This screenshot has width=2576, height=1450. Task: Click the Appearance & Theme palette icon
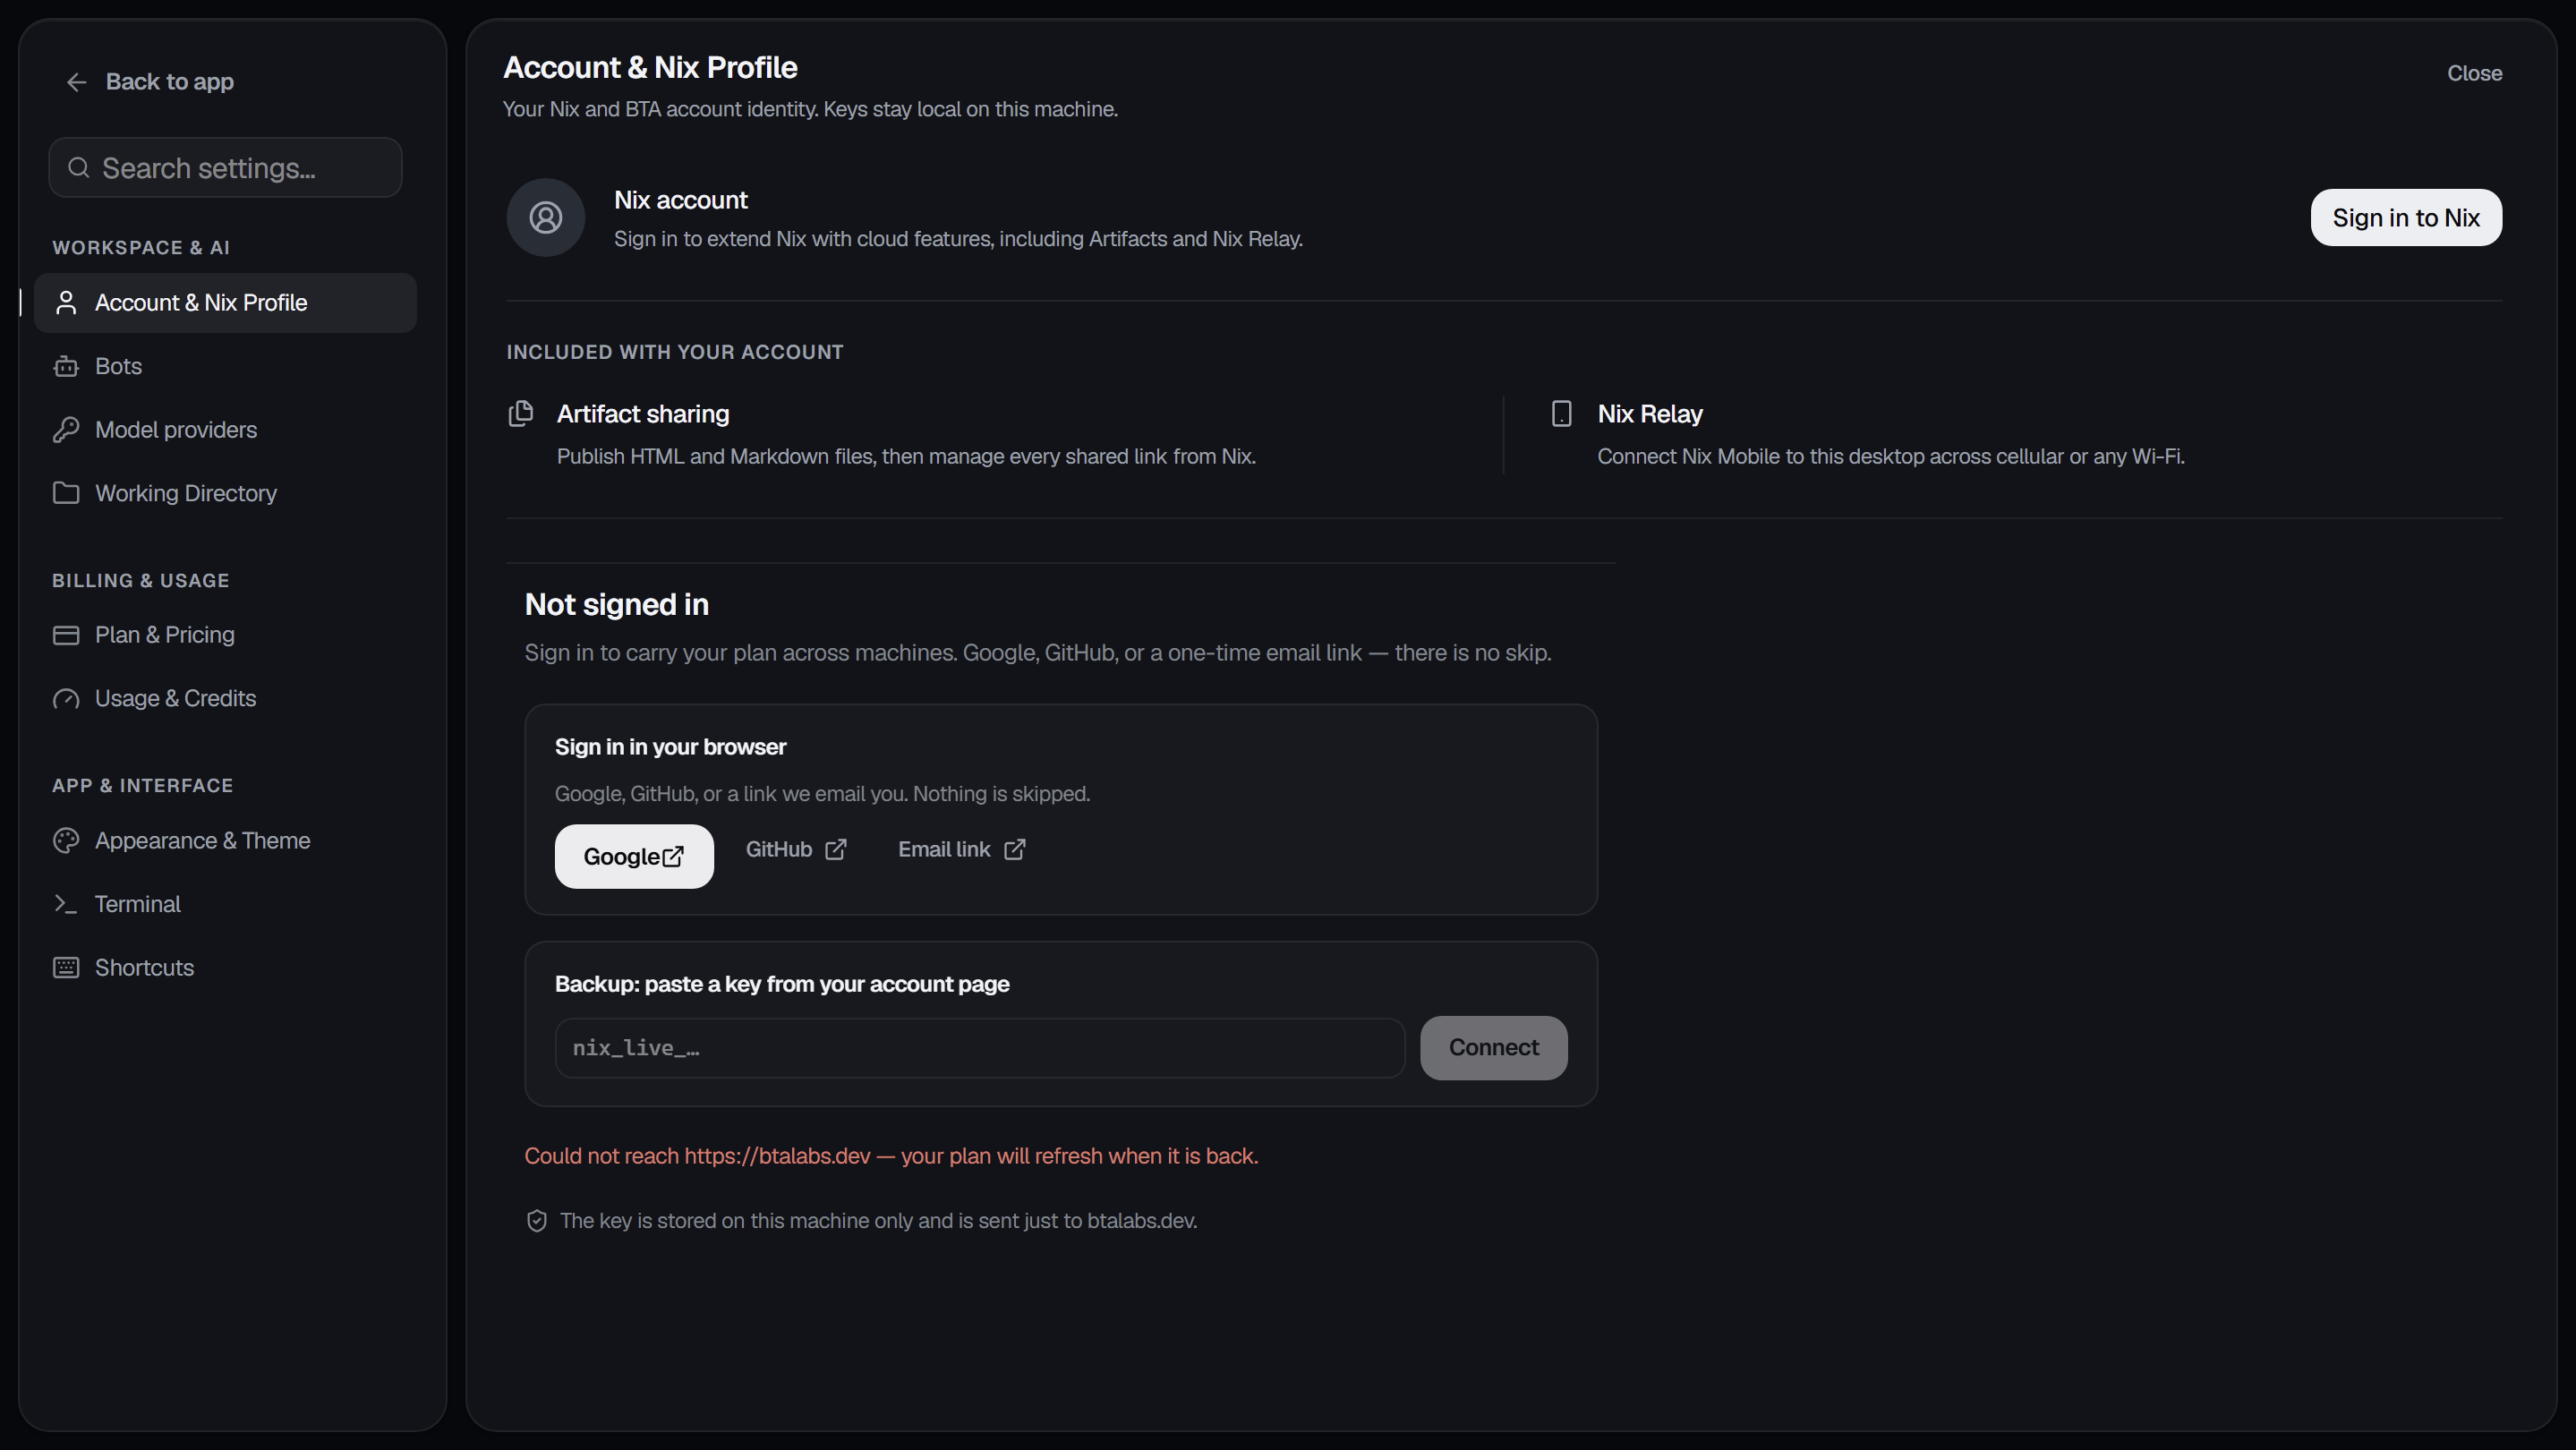66,841
